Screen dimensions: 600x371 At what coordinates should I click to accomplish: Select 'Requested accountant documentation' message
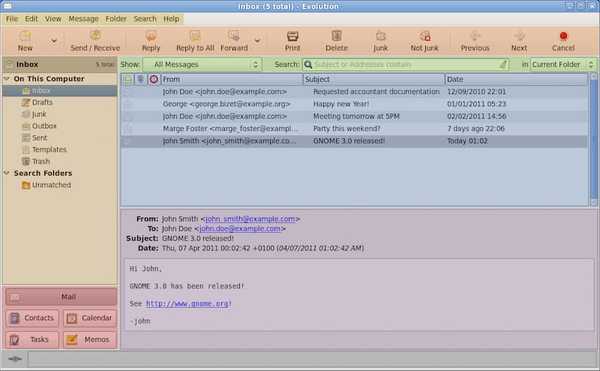pyautogui.click(x=354, y=92)
